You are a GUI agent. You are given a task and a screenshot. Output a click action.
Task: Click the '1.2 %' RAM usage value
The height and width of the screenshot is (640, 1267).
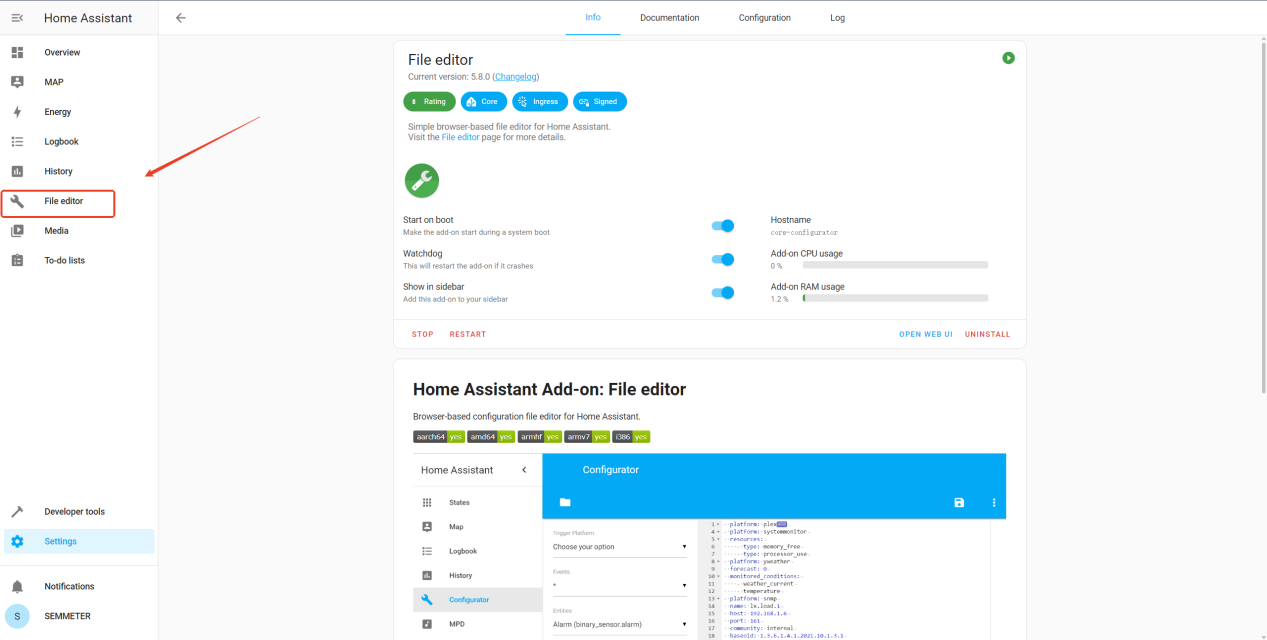pos(780,299)
